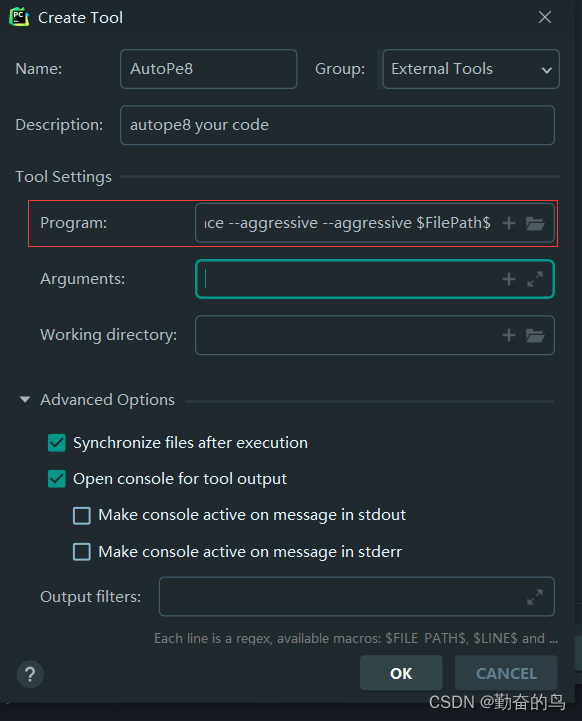Browse folder icon for Working directory

(x=535, y=336)
